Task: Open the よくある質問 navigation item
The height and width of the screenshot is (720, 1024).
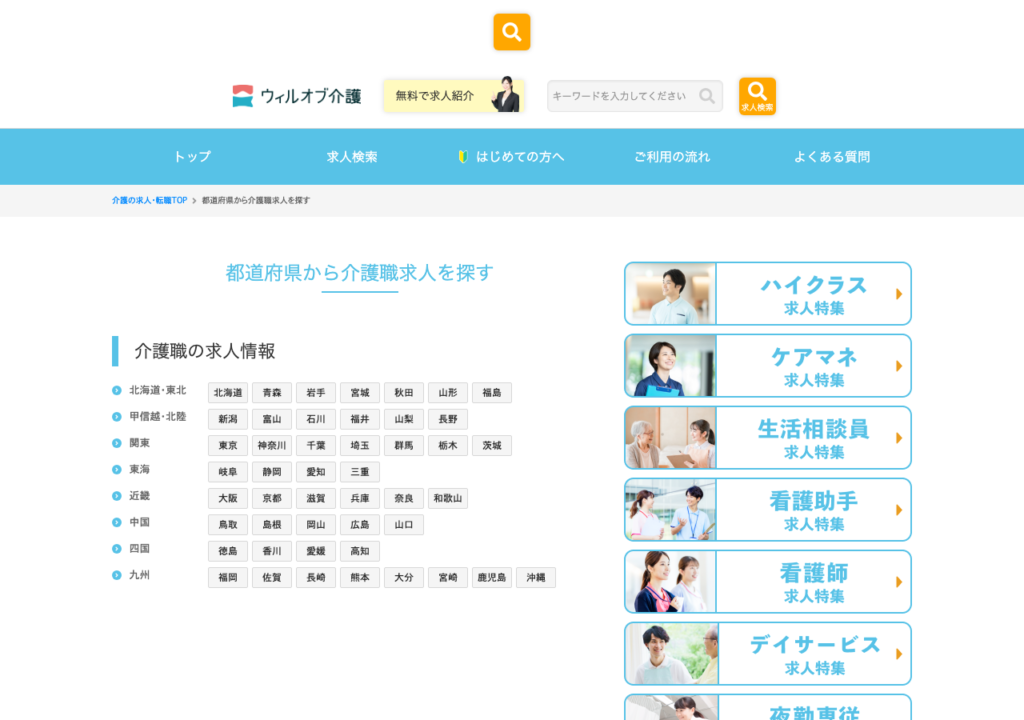Action: [832, 157]
